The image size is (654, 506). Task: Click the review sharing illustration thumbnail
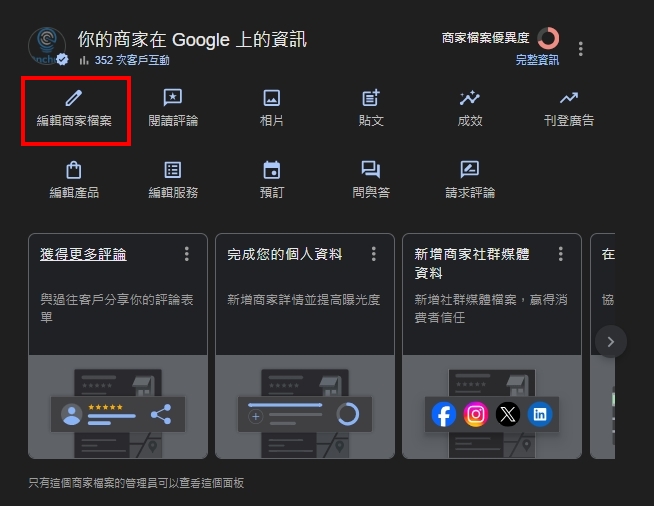pos(118,407)
